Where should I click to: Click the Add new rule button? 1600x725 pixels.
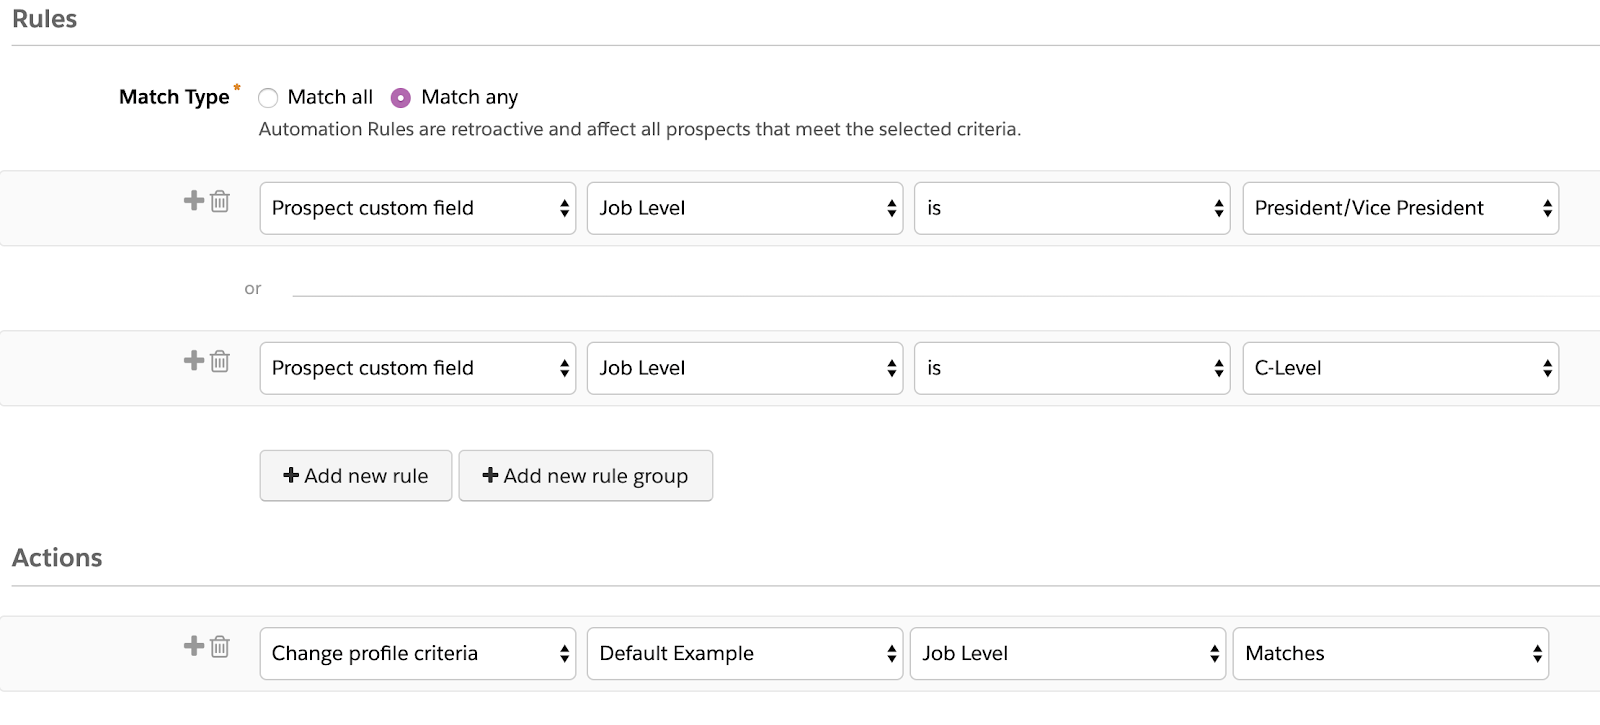click(356, 476)
